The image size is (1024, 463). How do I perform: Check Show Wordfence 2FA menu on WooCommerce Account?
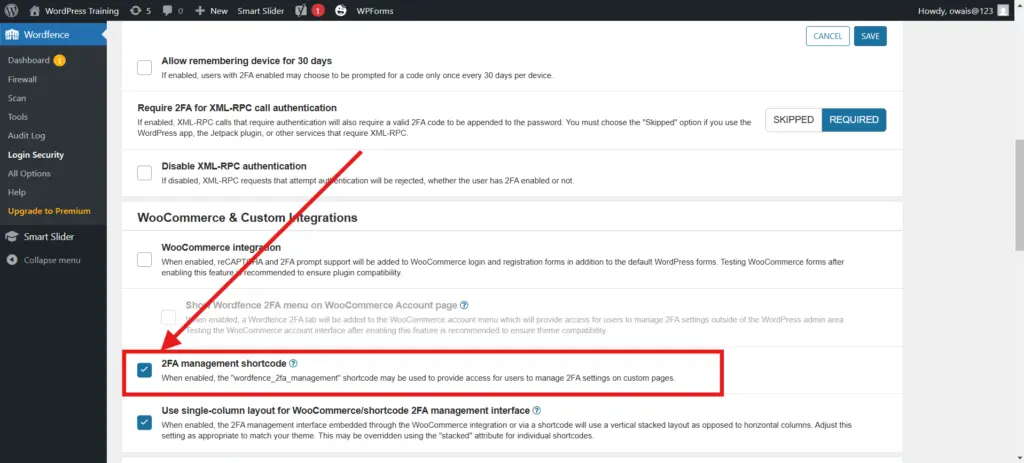[x=168, y=317]
